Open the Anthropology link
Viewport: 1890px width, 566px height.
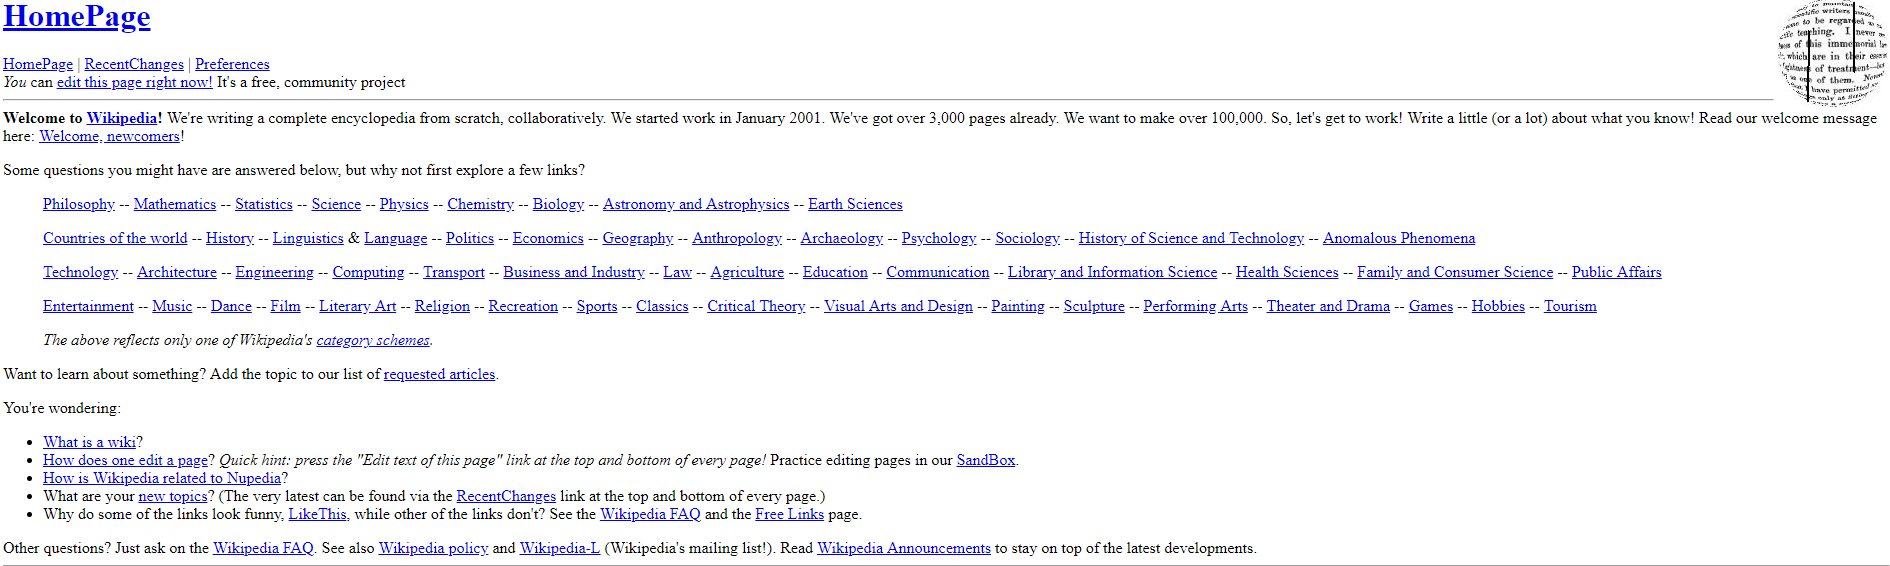tap(737, 238)
